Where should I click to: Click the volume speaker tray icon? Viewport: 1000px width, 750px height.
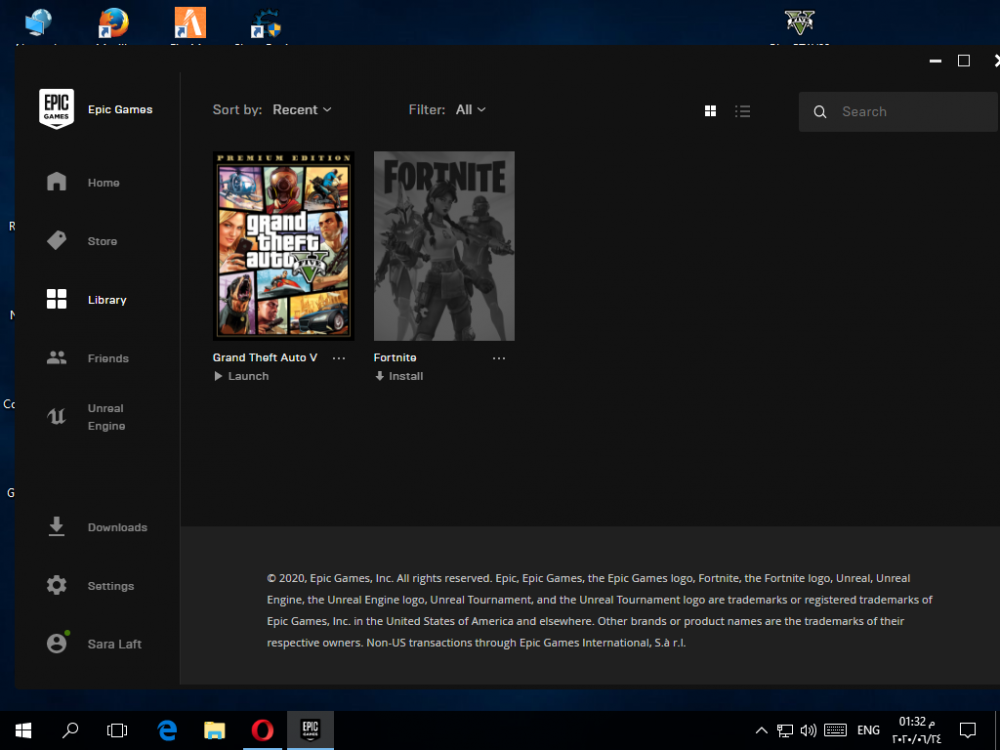point(808,731)
